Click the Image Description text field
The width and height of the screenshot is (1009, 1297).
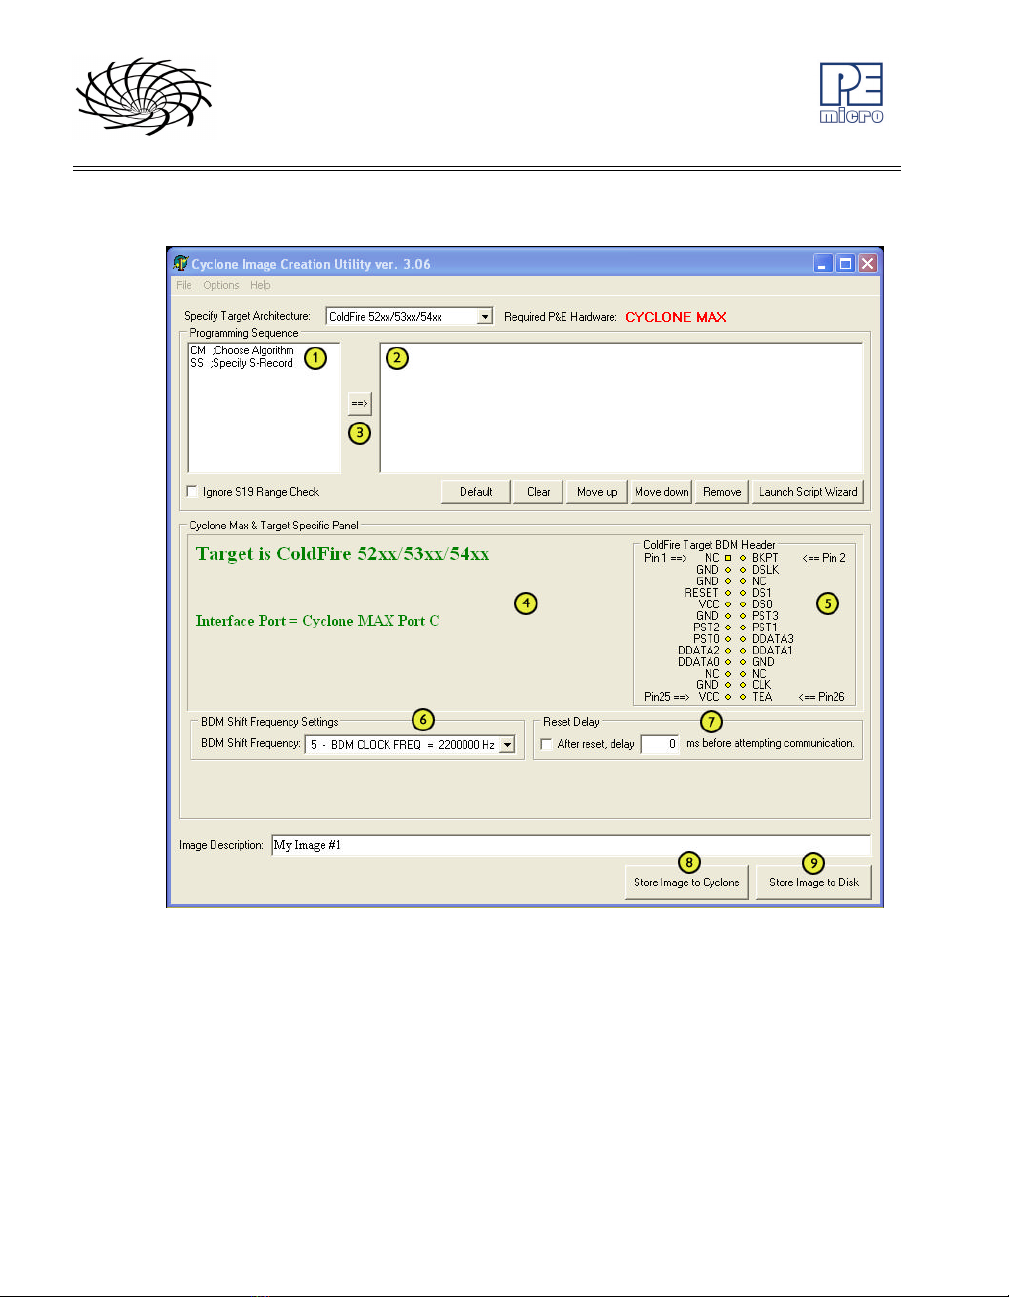571,845
